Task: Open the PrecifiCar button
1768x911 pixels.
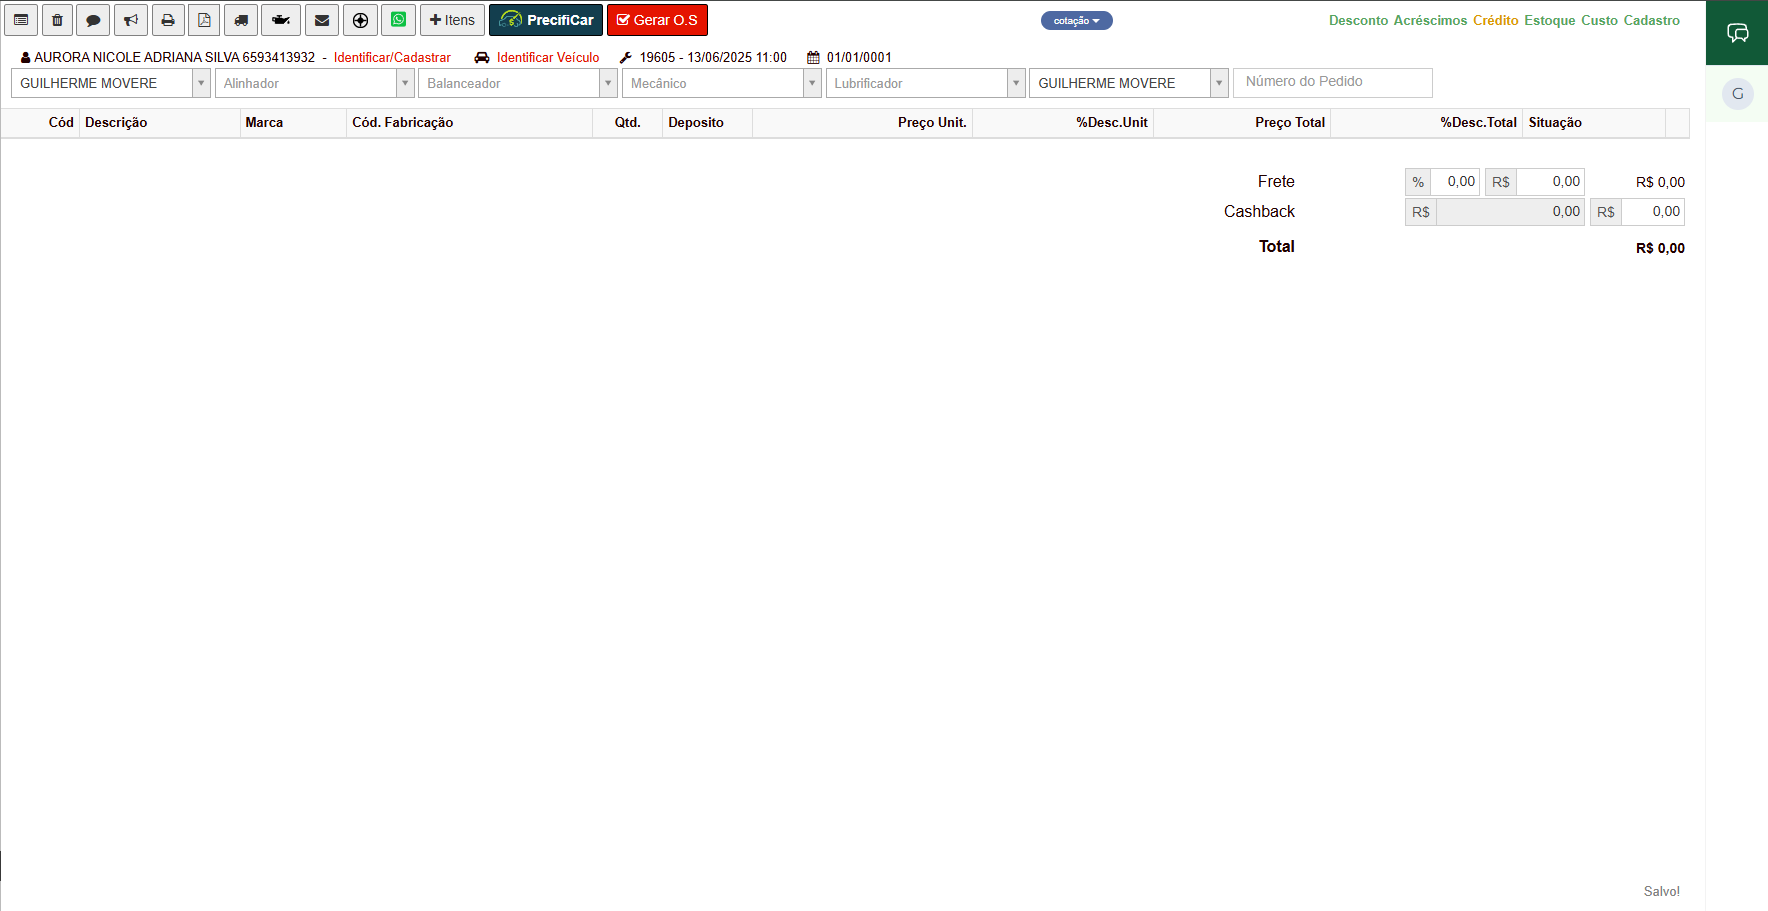Action: [546, 20]
